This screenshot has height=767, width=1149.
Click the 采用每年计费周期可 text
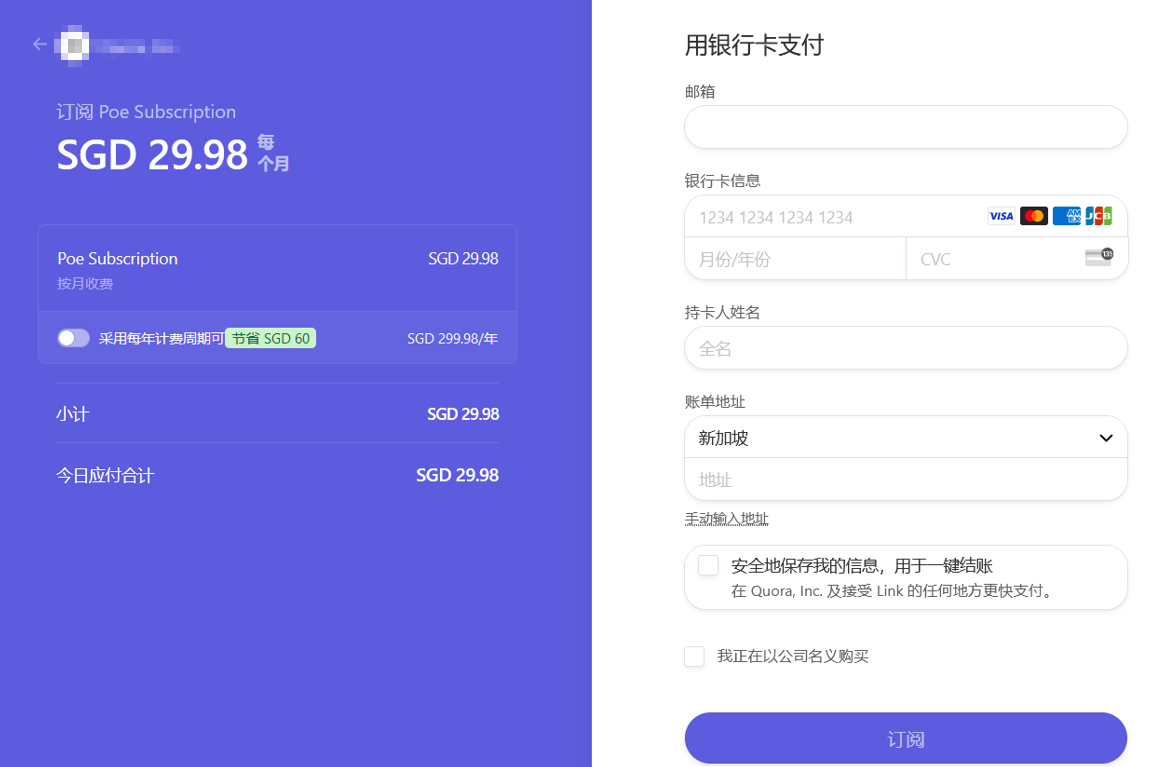click(x=161, y=338)
